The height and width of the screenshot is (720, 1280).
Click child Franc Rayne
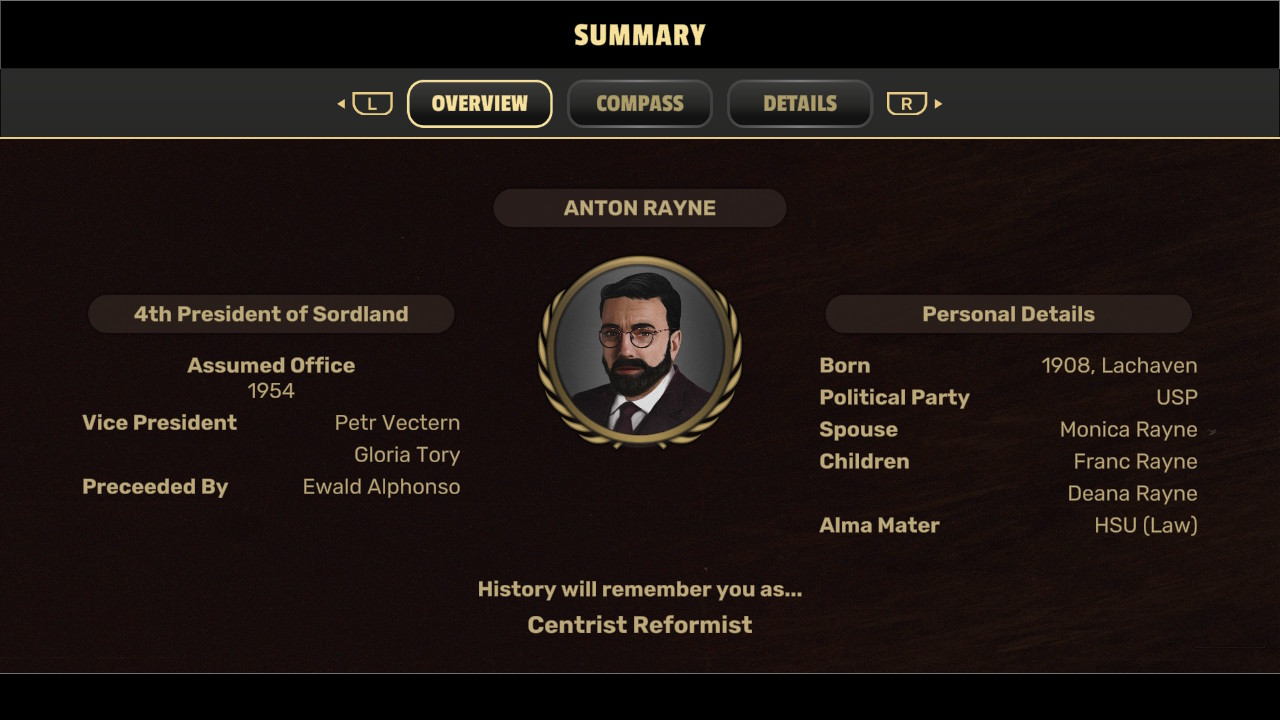[x=1136, y=462]
